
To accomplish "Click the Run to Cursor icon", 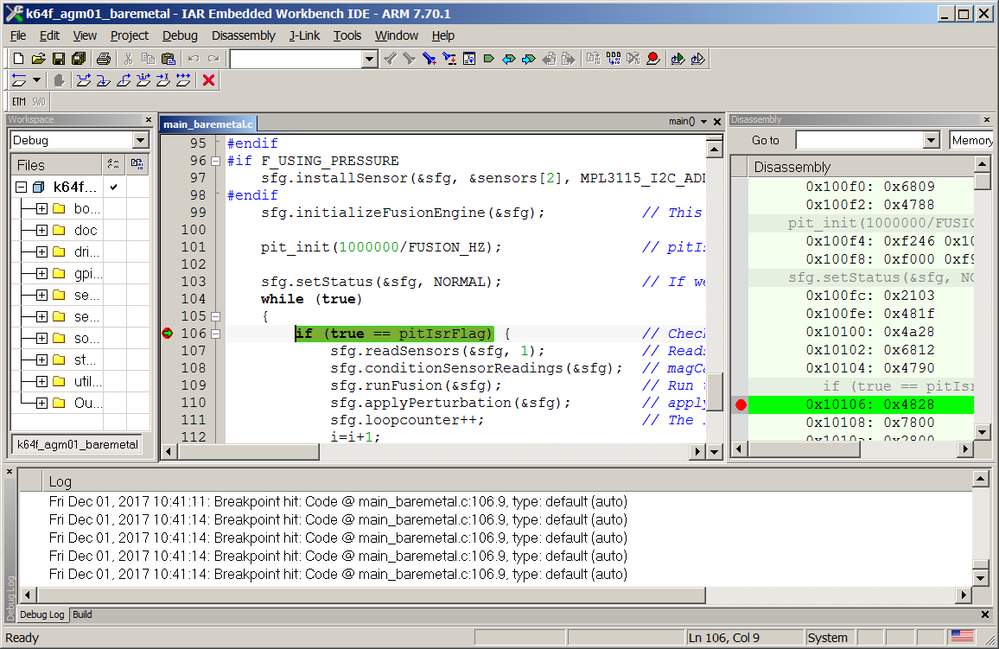I will click(x=163, y=81).
